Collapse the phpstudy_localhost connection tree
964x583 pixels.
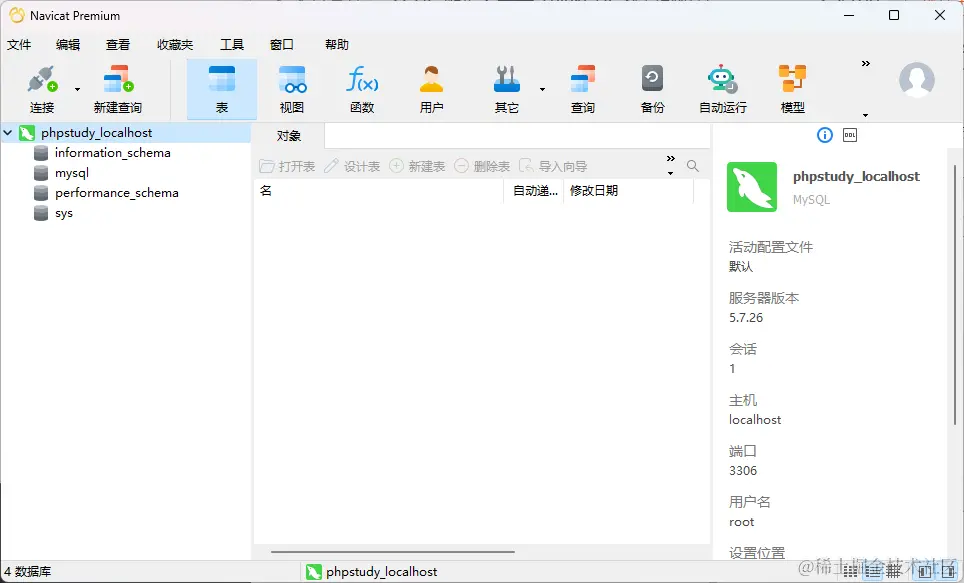(x=8, y=132)
